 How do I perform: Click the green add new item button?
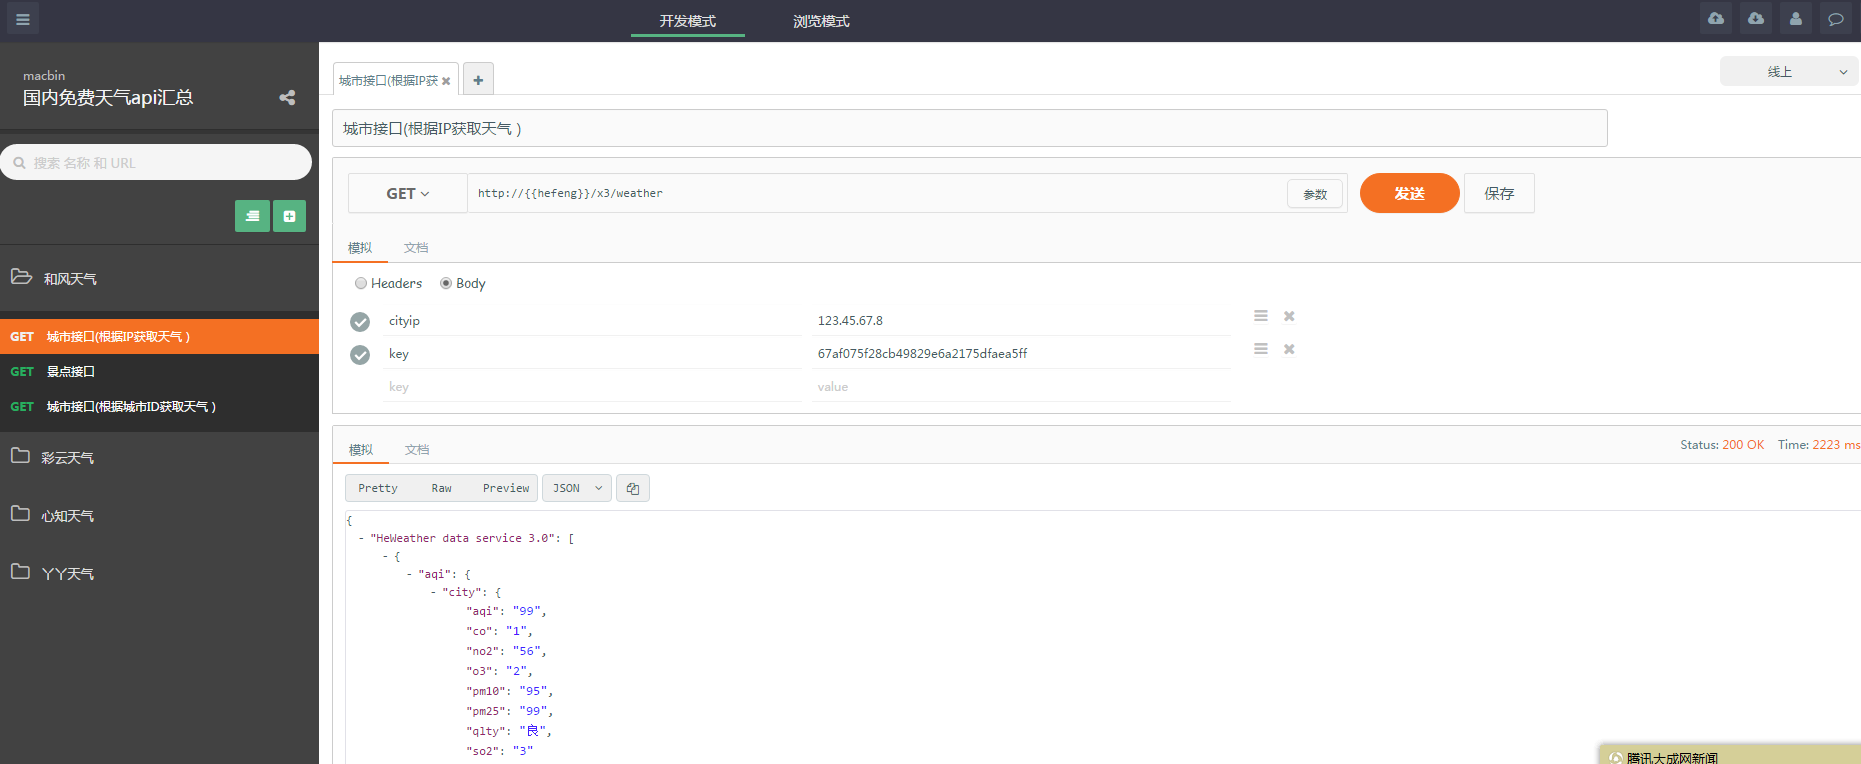click(x=289, y=216)
